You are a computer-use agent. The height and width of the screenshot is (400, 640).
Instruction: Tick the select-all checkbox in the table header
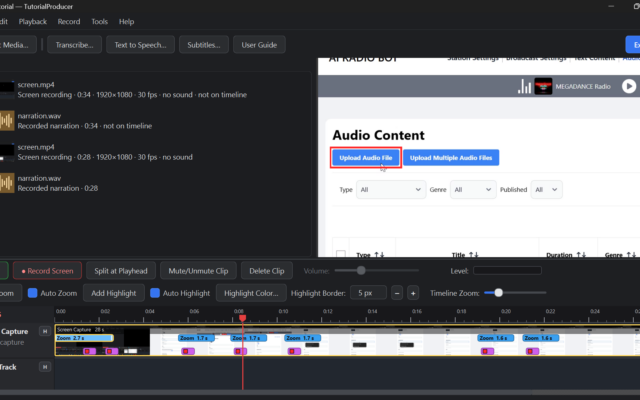tap(341, 254)
